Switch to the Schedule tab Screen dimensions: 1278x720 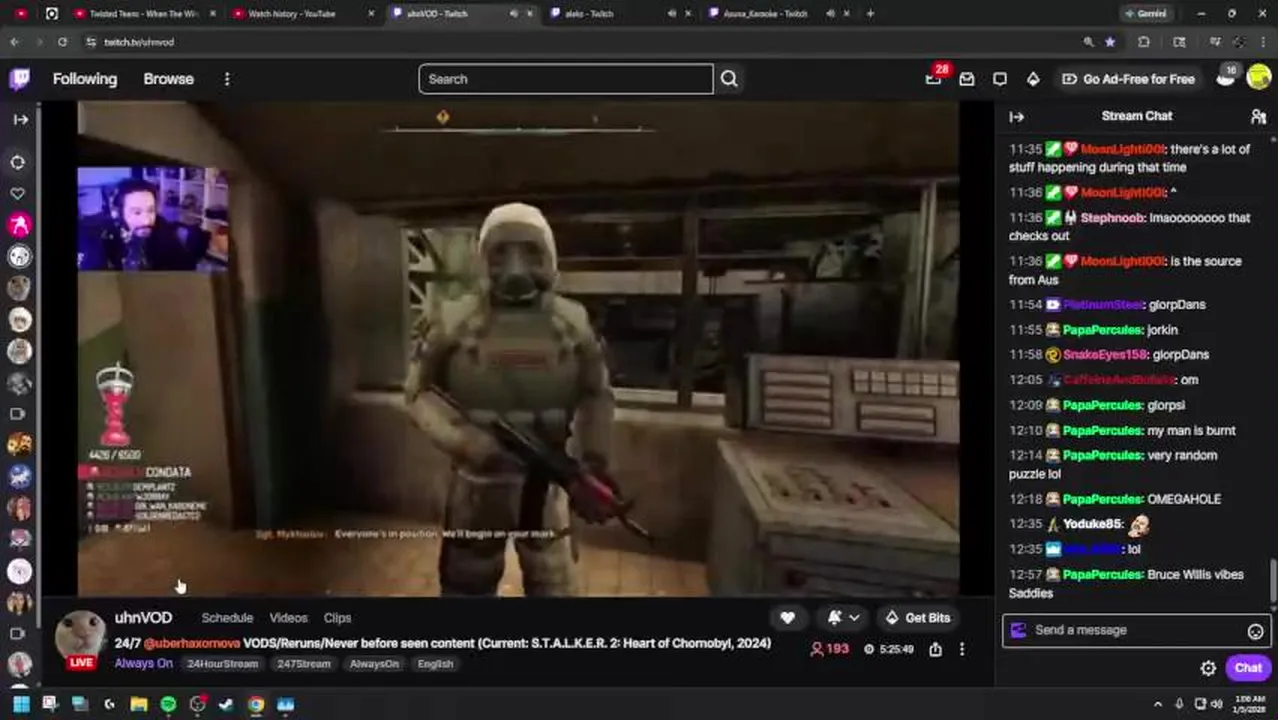[x=227, y=618]
